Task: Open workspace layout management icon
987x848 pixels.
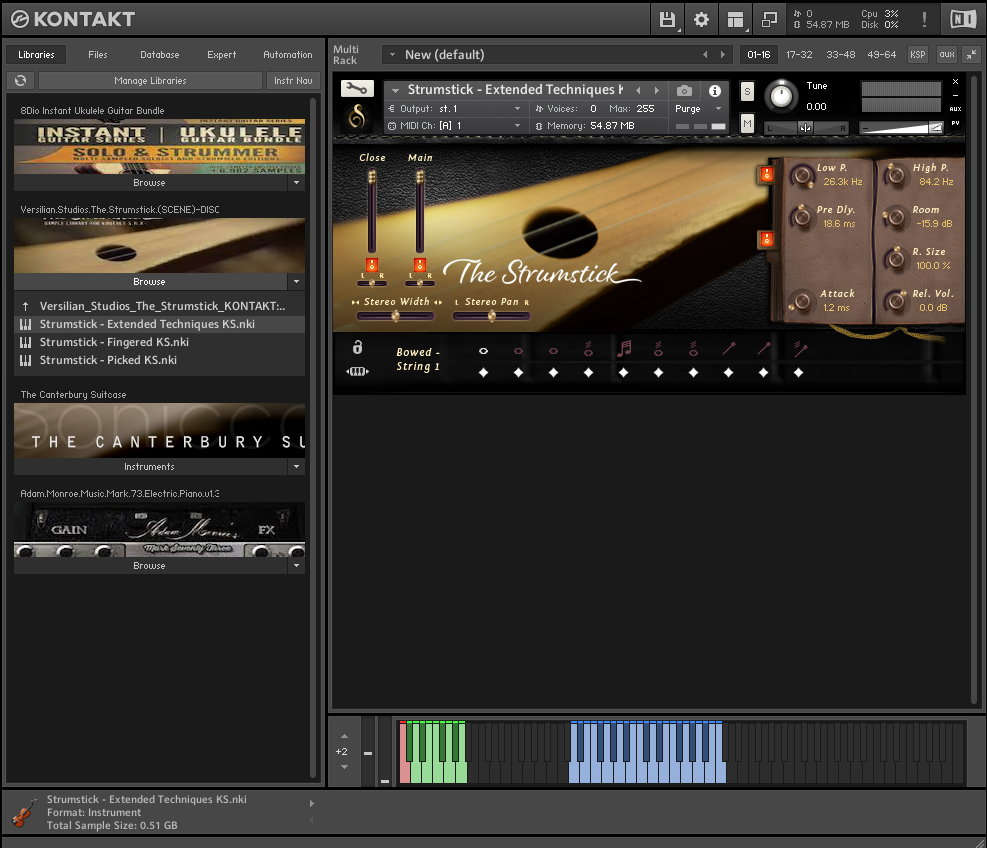Action: 735,20
